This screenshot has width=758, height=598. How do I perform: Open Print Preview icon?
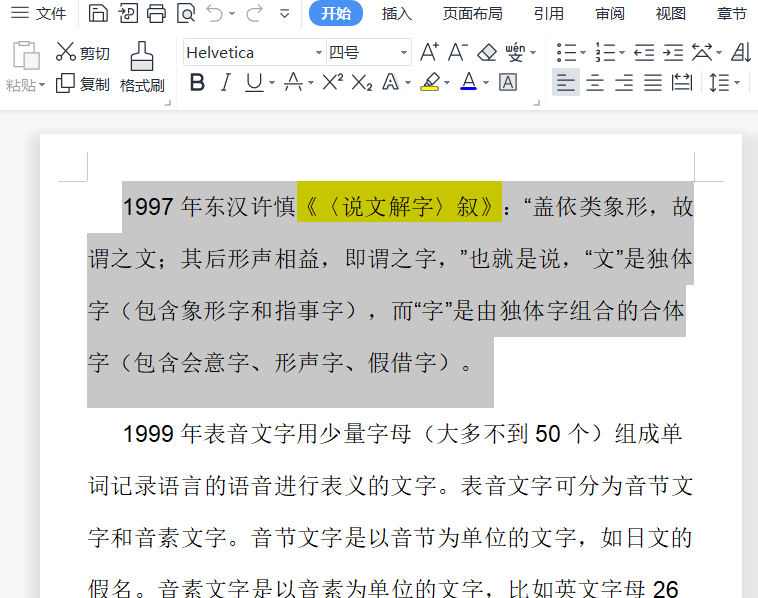(186, 13)
